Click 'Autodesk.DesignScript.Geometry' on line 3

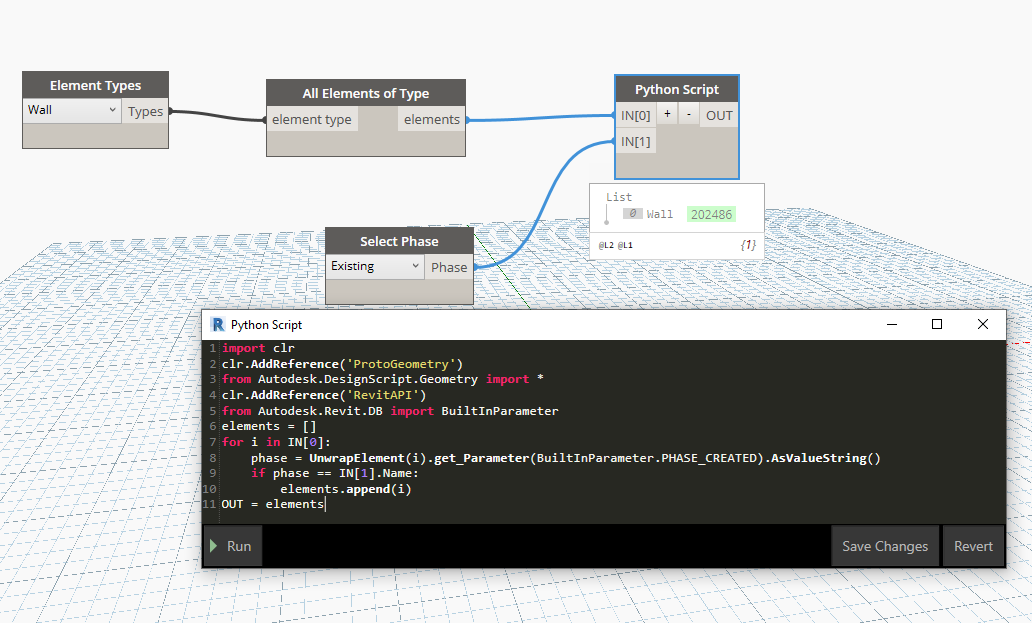pos(368,380)
